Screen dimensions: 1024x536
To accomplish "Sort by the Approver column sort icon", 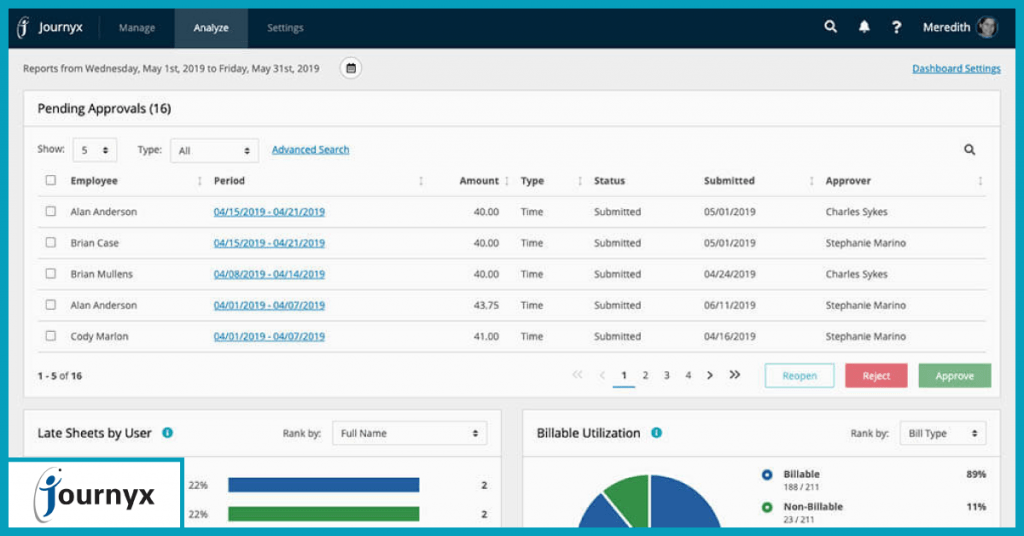I will 980,181.
